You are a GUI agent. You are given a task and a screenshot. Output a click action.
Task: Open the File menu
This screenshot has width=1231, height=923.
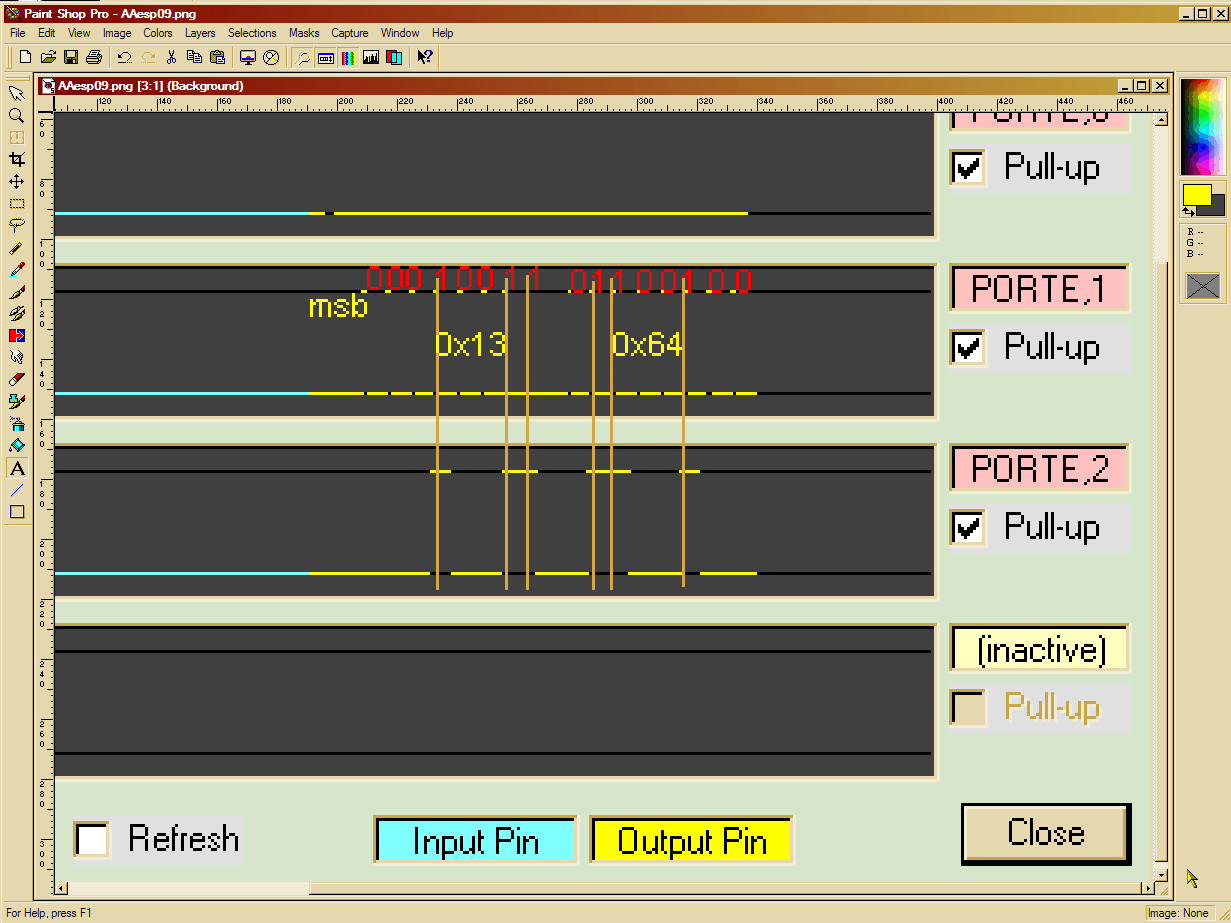tap(18, 33)
